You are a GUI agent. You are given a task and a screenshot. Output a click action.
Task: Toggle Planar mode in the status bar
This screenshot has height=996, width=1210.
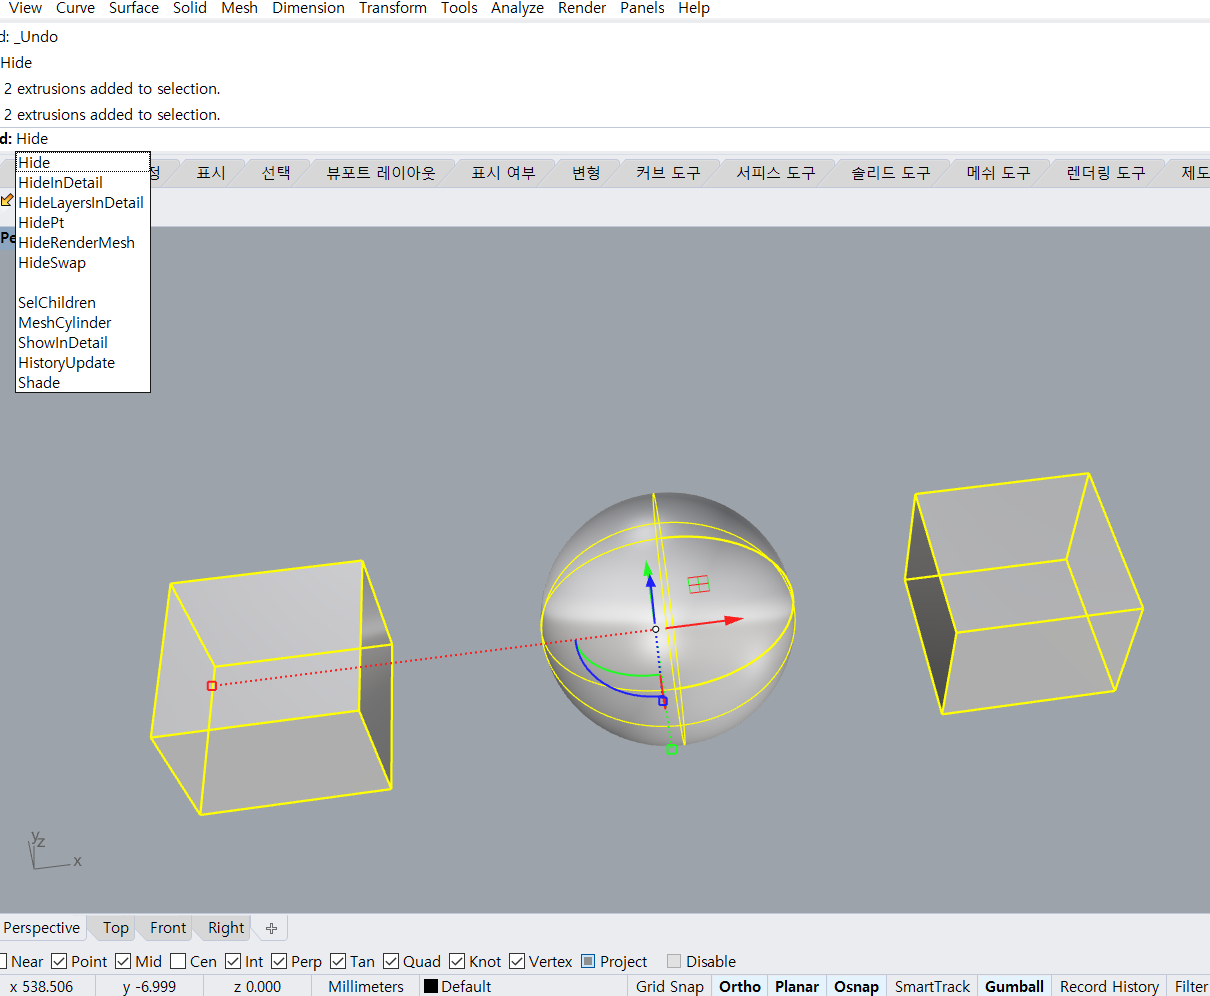point(797,986)
